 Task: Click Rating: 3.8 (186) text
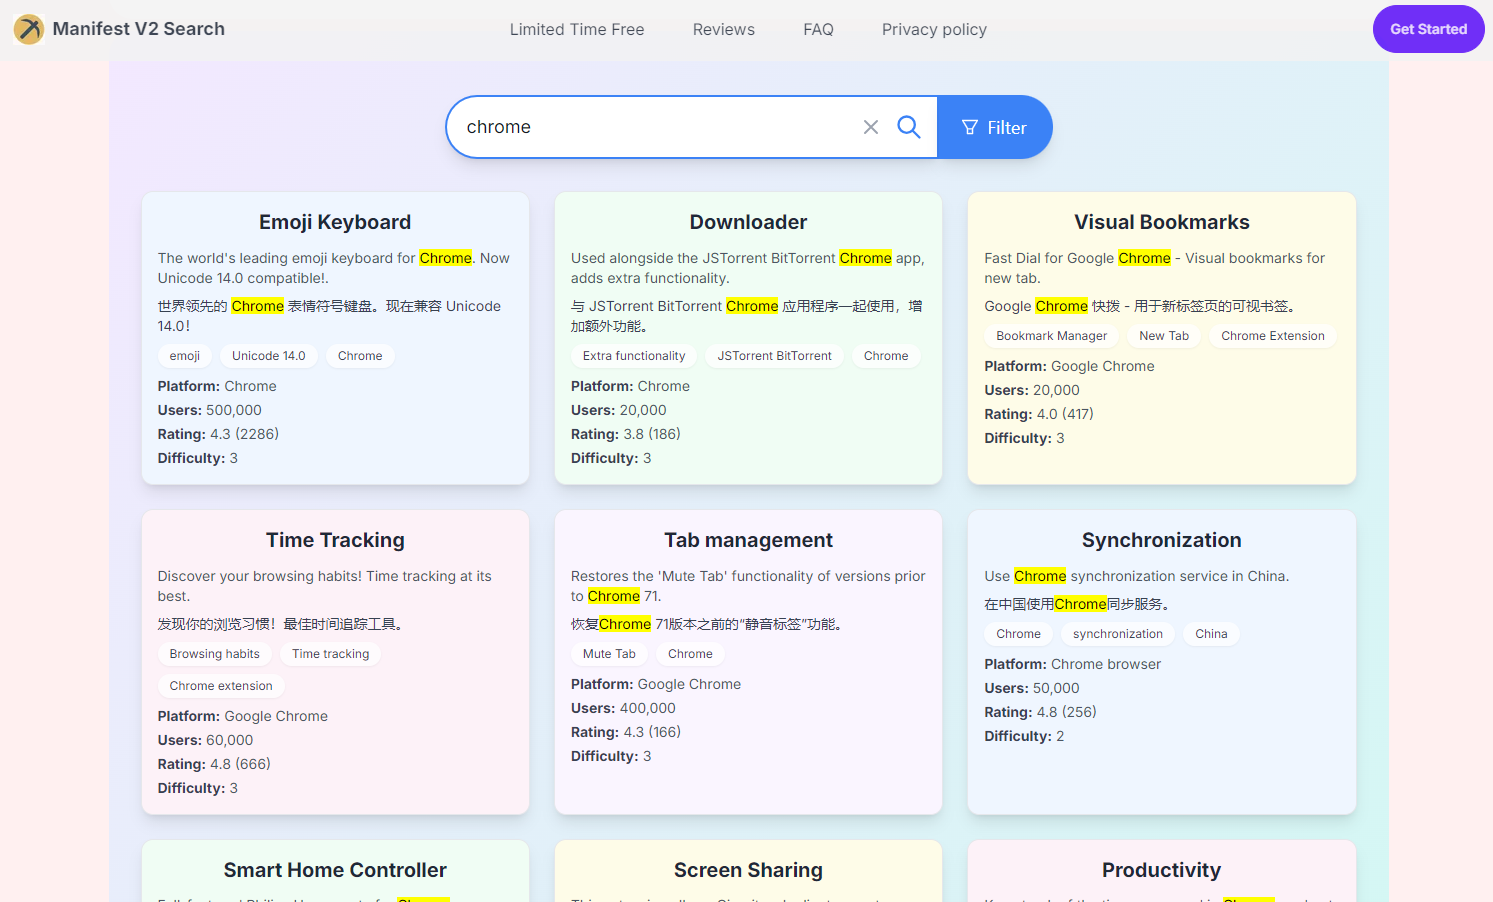(626, 434)
